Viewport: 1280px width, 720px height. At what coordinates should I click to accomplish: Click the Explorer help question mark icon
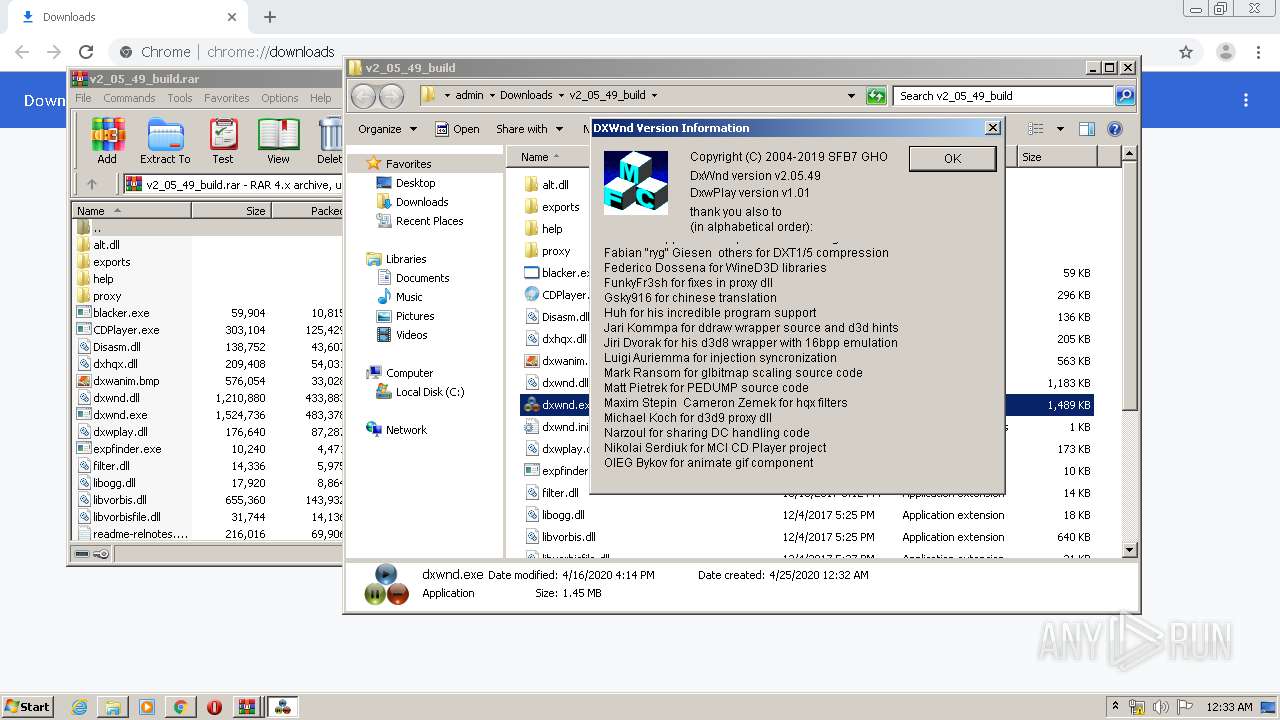[x=1115, y=129]
